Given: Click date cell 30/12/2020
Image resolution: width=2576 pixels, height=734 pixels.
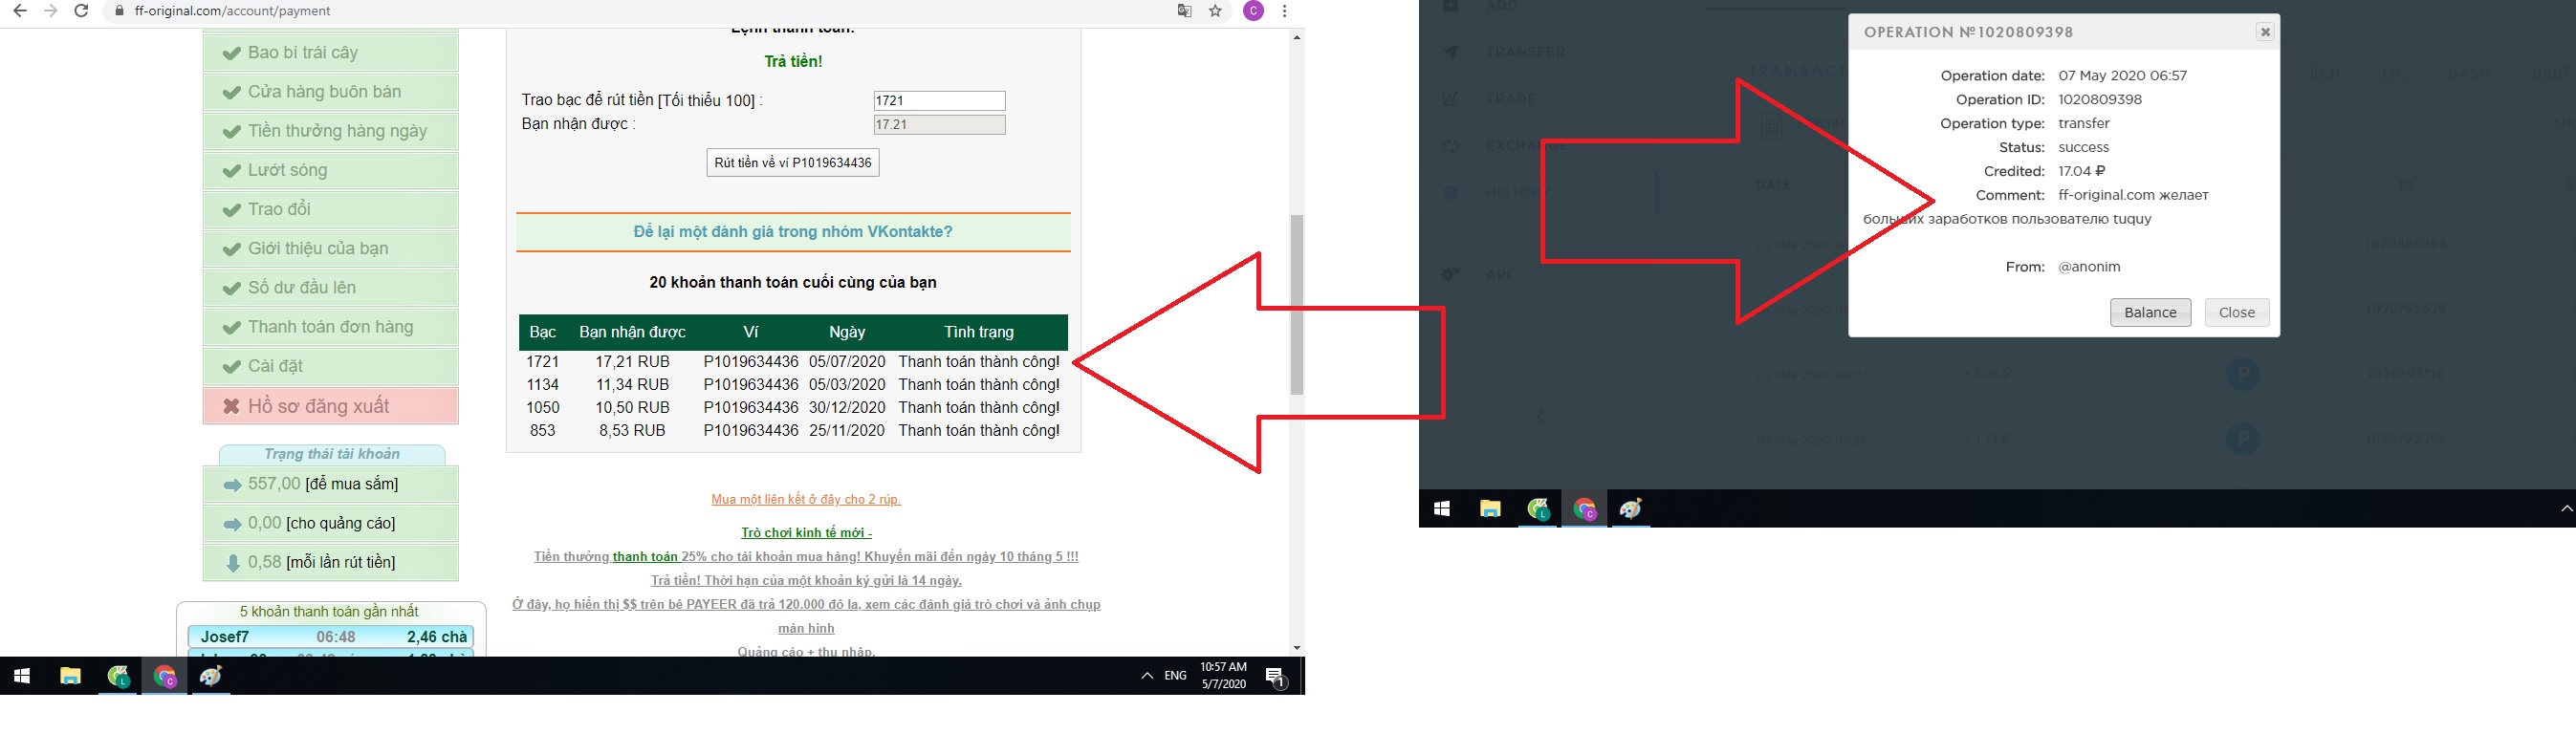Looking at the screenshot, I should coord(847,408).
